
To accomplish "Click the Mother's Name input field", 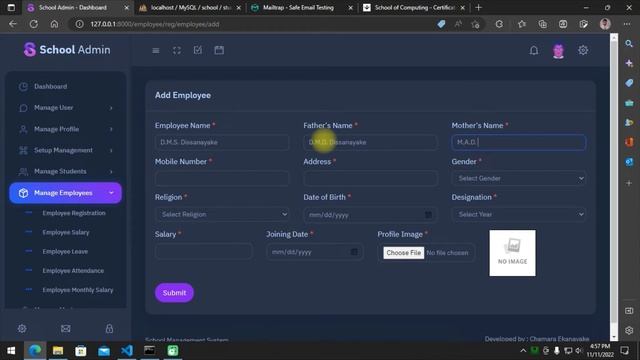I will (518, 142).
